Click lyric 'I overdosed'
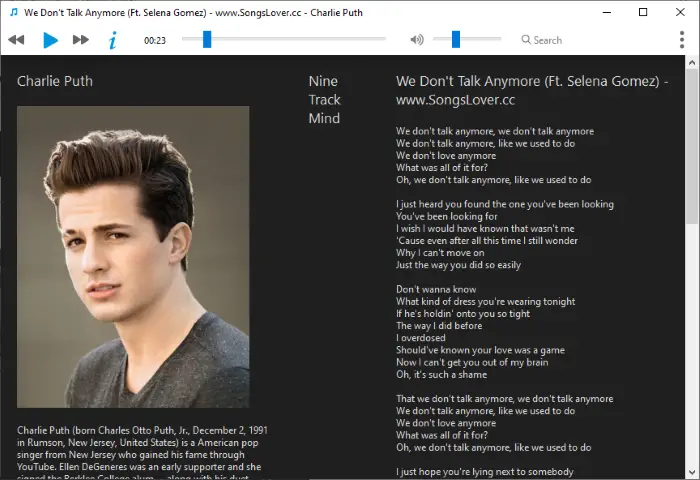The image size is (700, 480). click(421, 338)
